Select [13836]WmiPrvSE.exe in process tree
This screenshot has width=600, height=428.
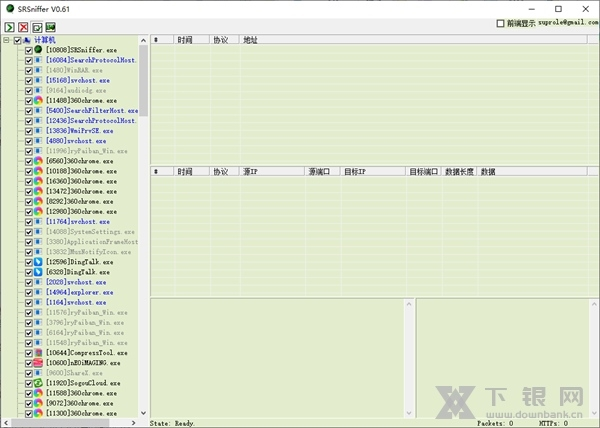click(x=80, y=130)
